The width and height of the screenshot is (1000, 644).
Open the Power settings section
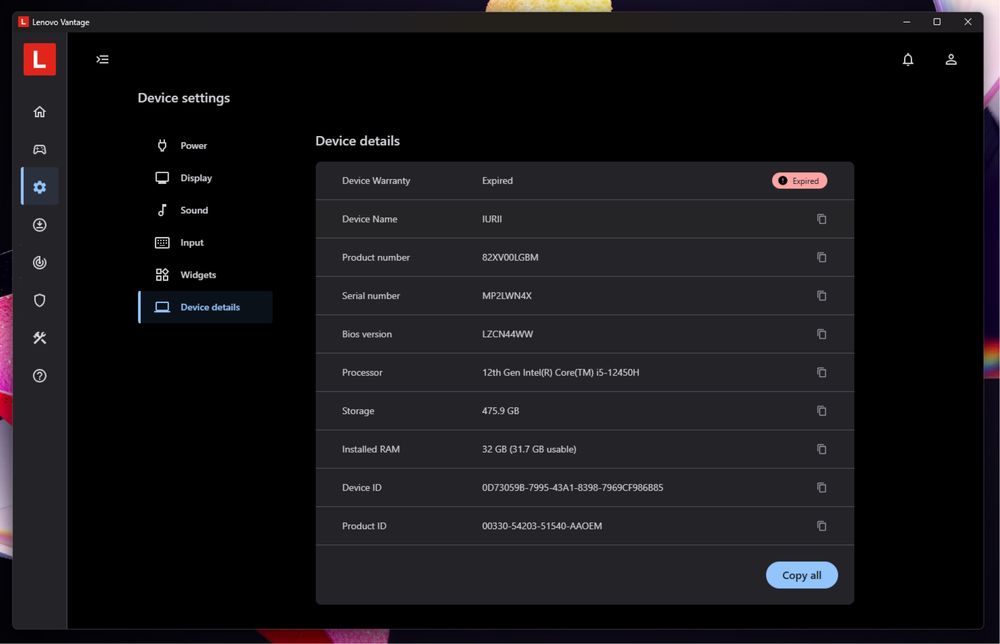pos(205,145)
